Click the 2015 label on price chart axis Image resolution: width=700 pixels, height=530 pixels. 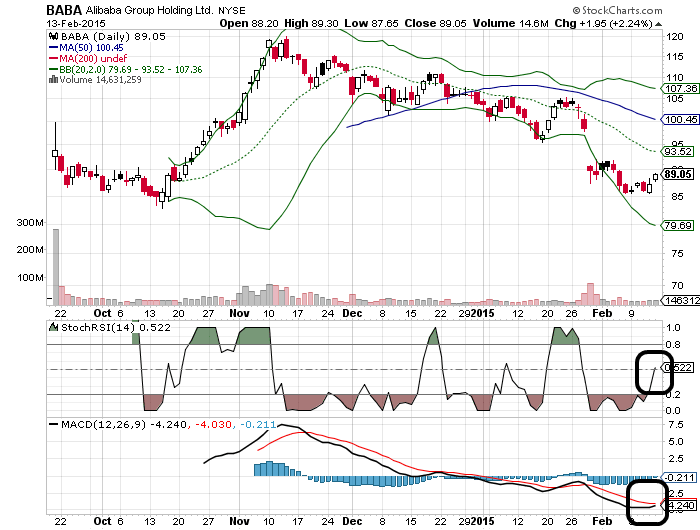pyautogui.click(x=482, y=313)
